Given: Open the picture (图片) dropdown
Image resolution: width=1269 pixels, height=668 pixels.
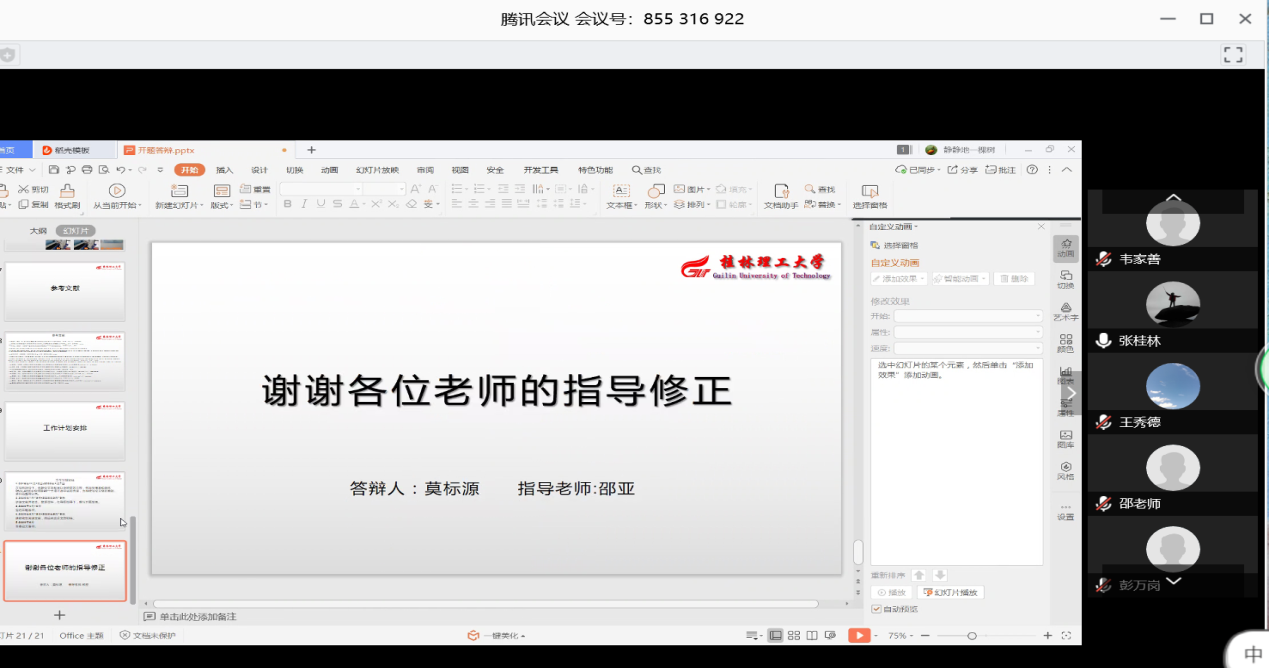Looking at the screenshot, I should pyautogui.click(x=692, y=189).
